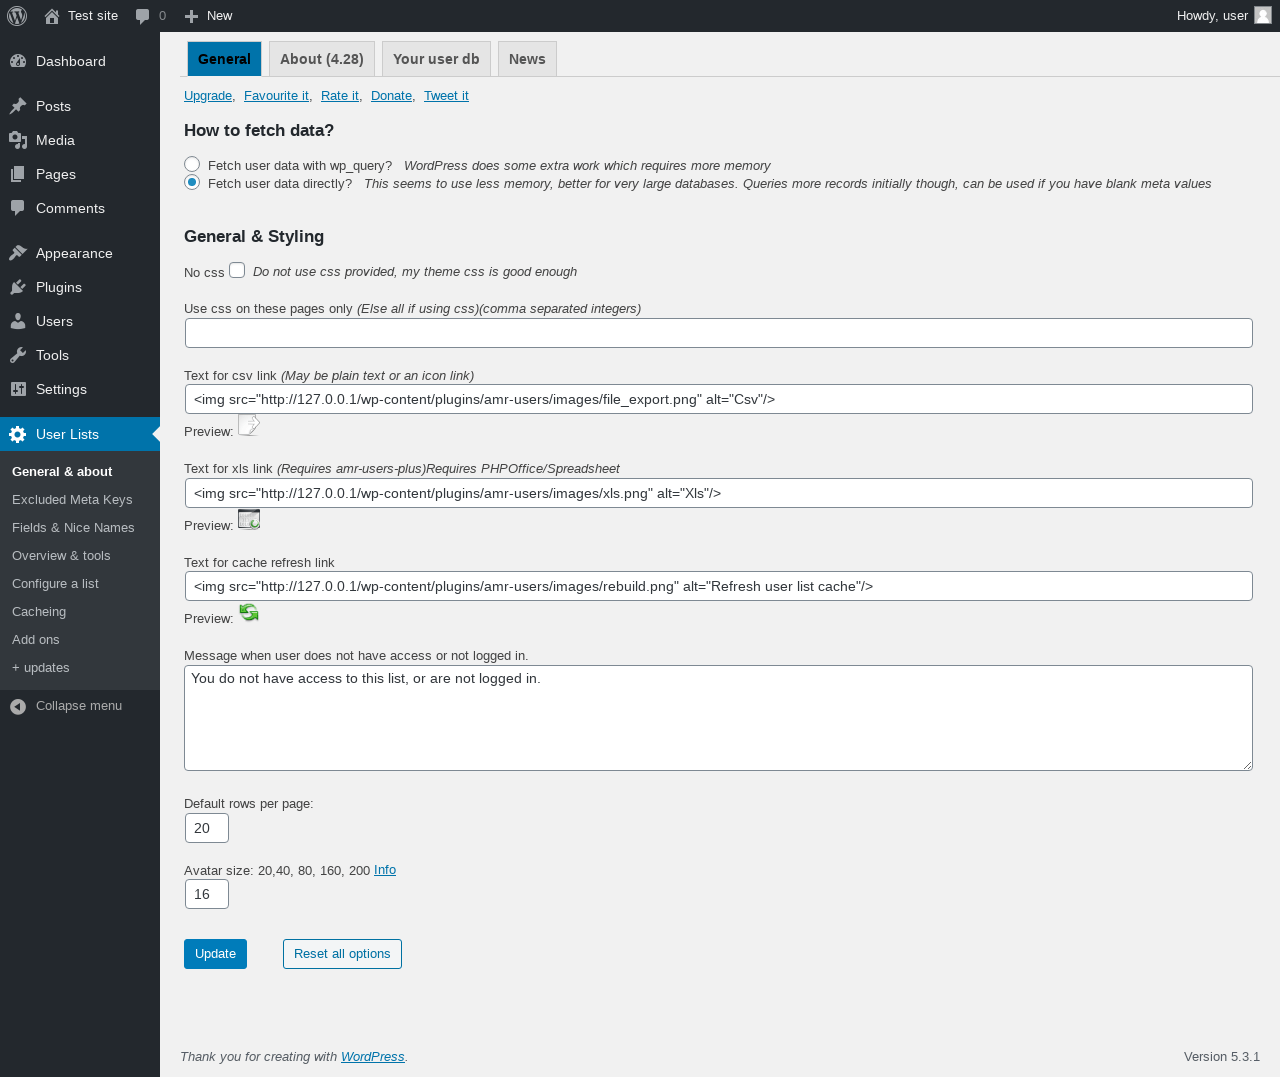Select Fetch user data with wp_query

192,164
